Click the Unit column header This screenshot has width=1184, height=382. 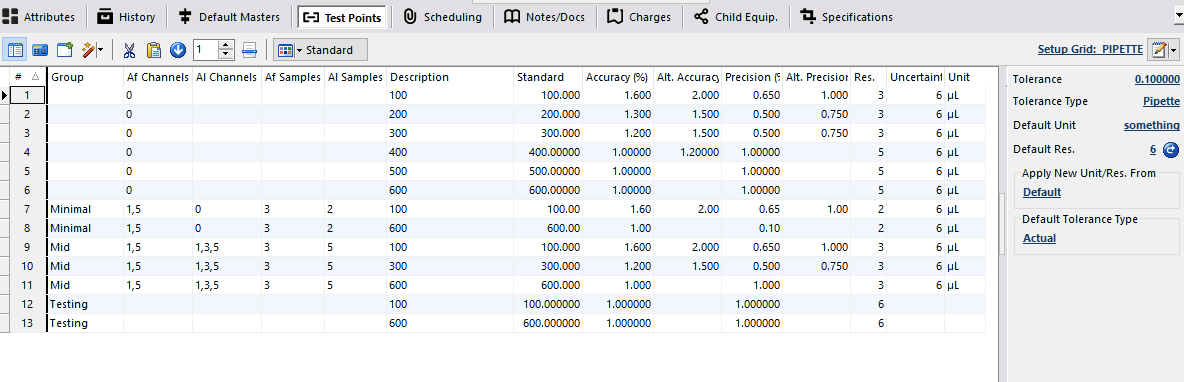coord(965,77)
